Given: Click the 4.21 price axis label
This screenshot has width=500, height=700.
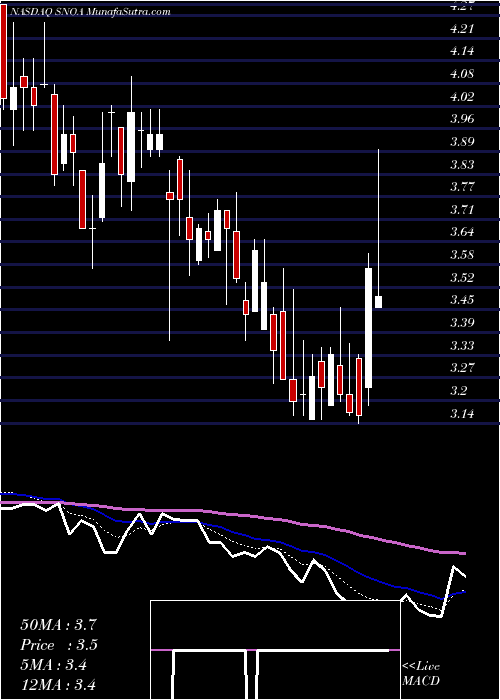Looking at the screenshot, I should [462, 29].
